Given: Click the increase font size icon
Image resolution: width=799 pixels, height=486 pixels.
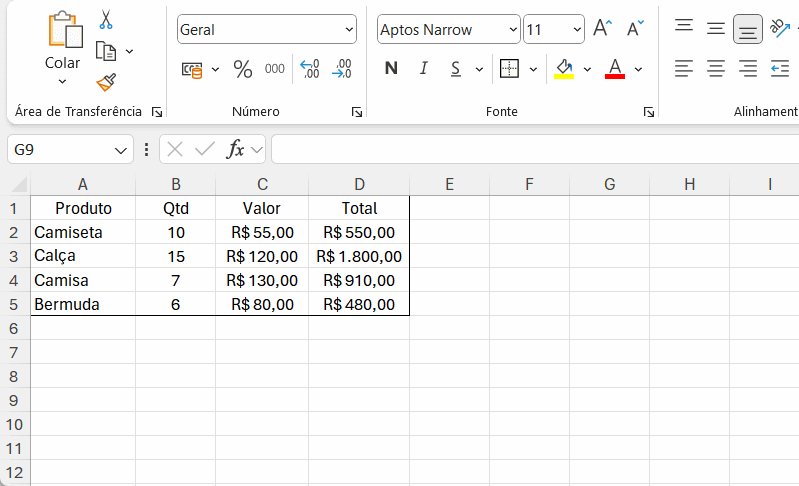Looking at the screenshot, I should coord(602,29).
